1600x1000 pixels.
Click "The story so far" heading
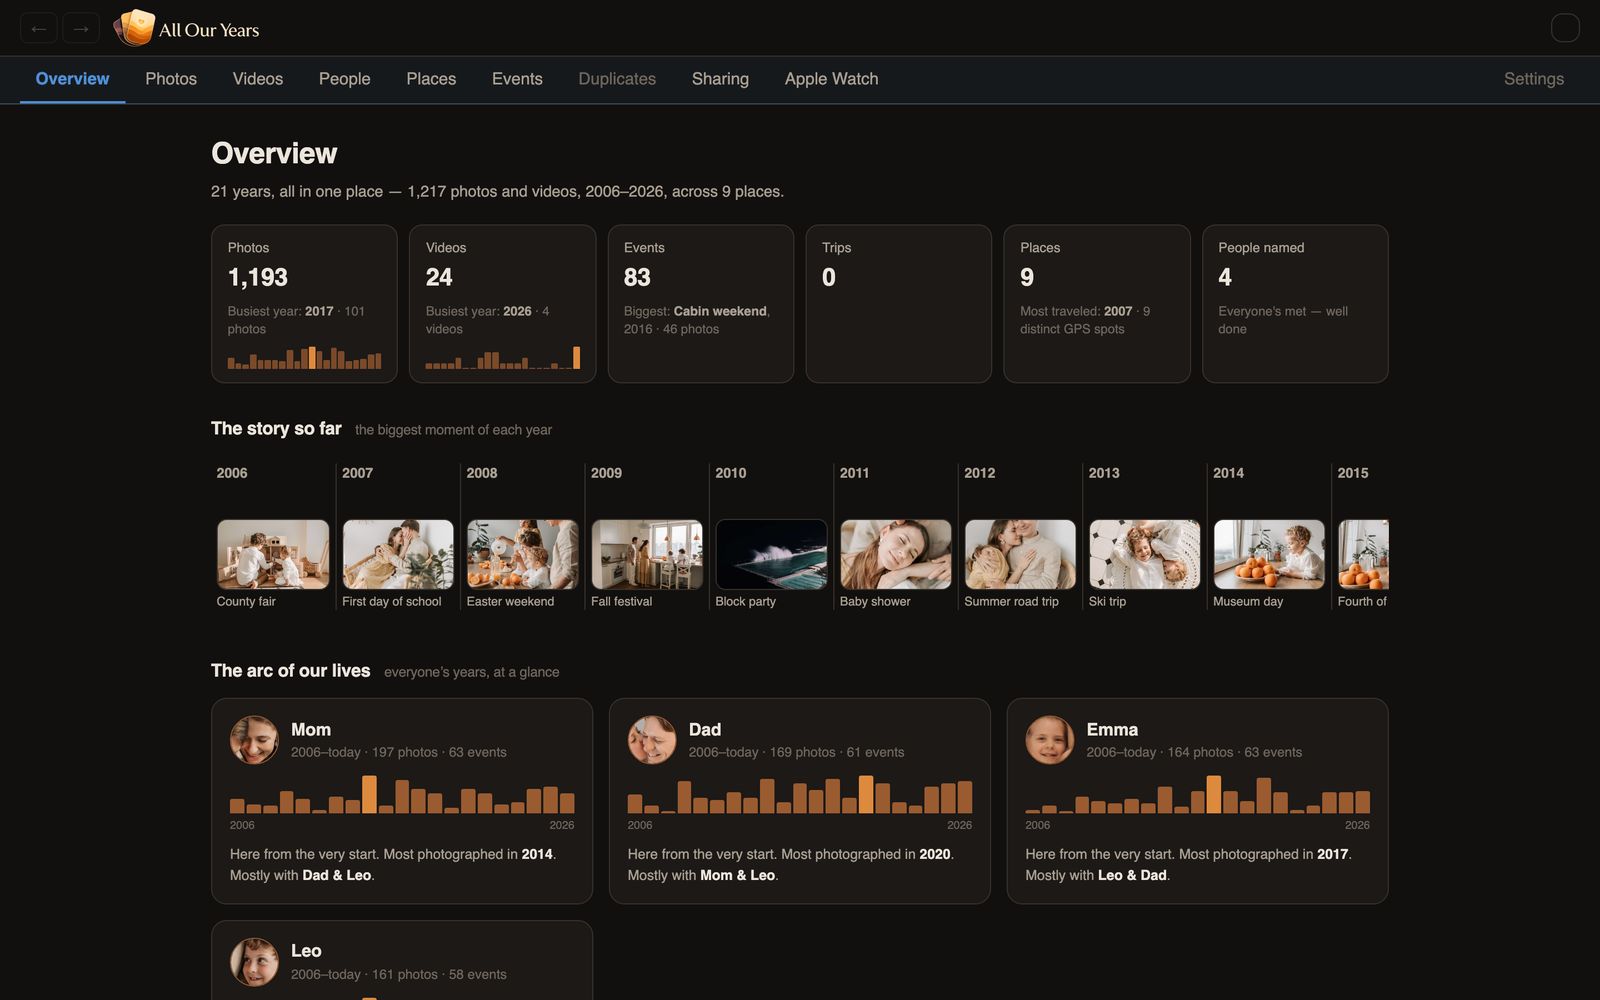[276, 428]
